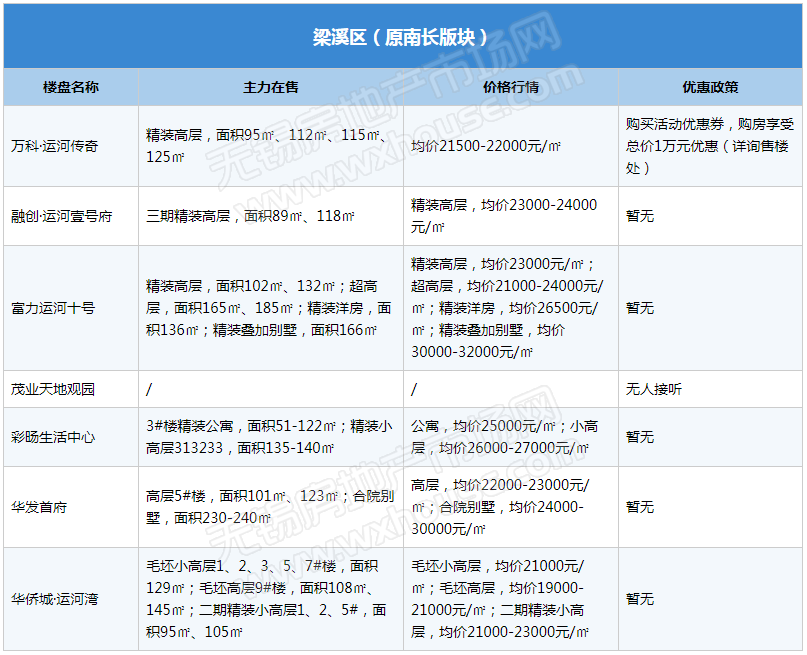Click the 梁溪区（原南长版块） table title
The width and height of the screenshot is (807, 655).
point(402,37)
